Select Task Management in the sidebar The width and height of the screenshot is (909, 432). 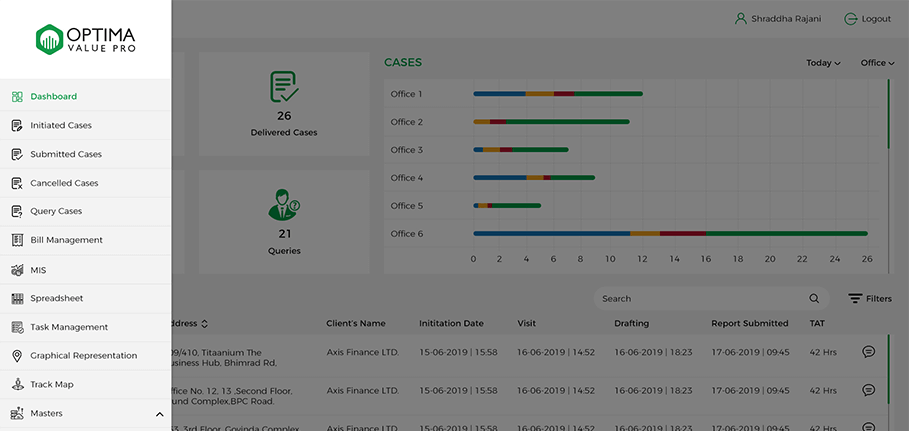[x=69, y=327]
